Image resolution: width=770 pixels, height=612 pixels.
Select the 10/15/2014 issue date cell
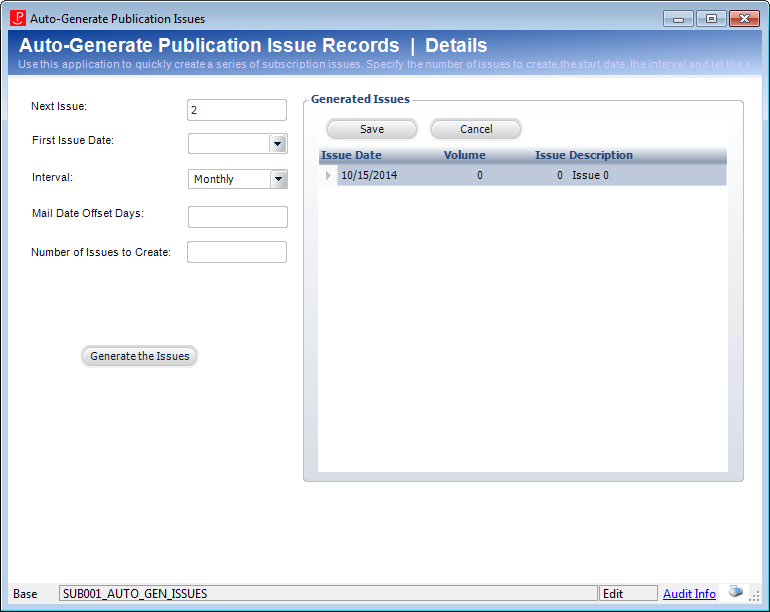click(x=369, y=175)
